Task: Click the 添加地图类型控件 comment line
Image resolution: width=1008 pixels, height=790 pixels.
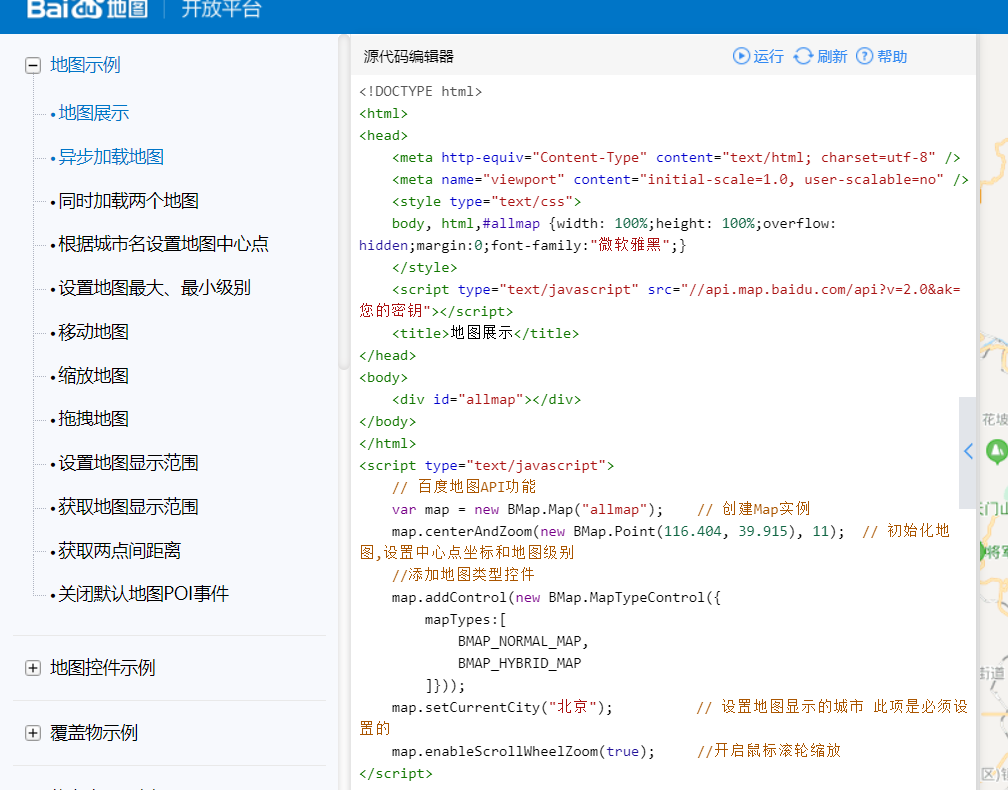Action: pyautogui.click(x=463, y=575)
